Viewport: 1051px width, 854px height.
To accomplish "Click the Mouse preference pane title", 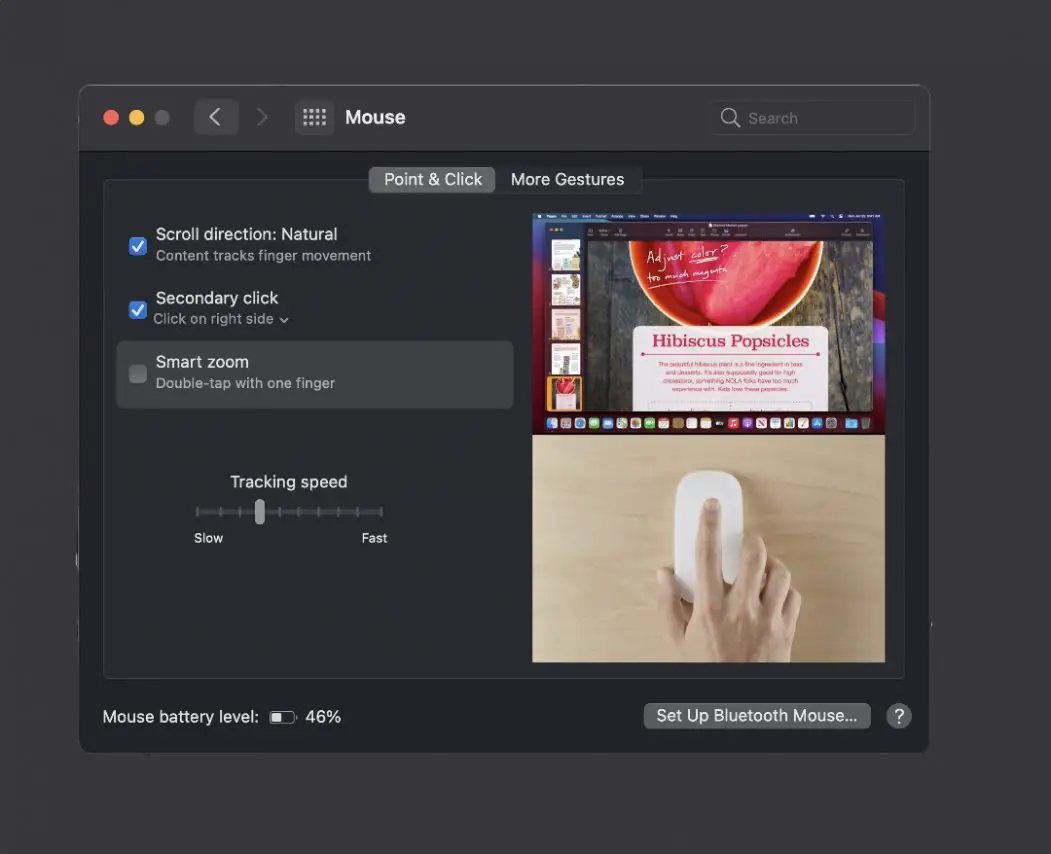I will [375, 117].
